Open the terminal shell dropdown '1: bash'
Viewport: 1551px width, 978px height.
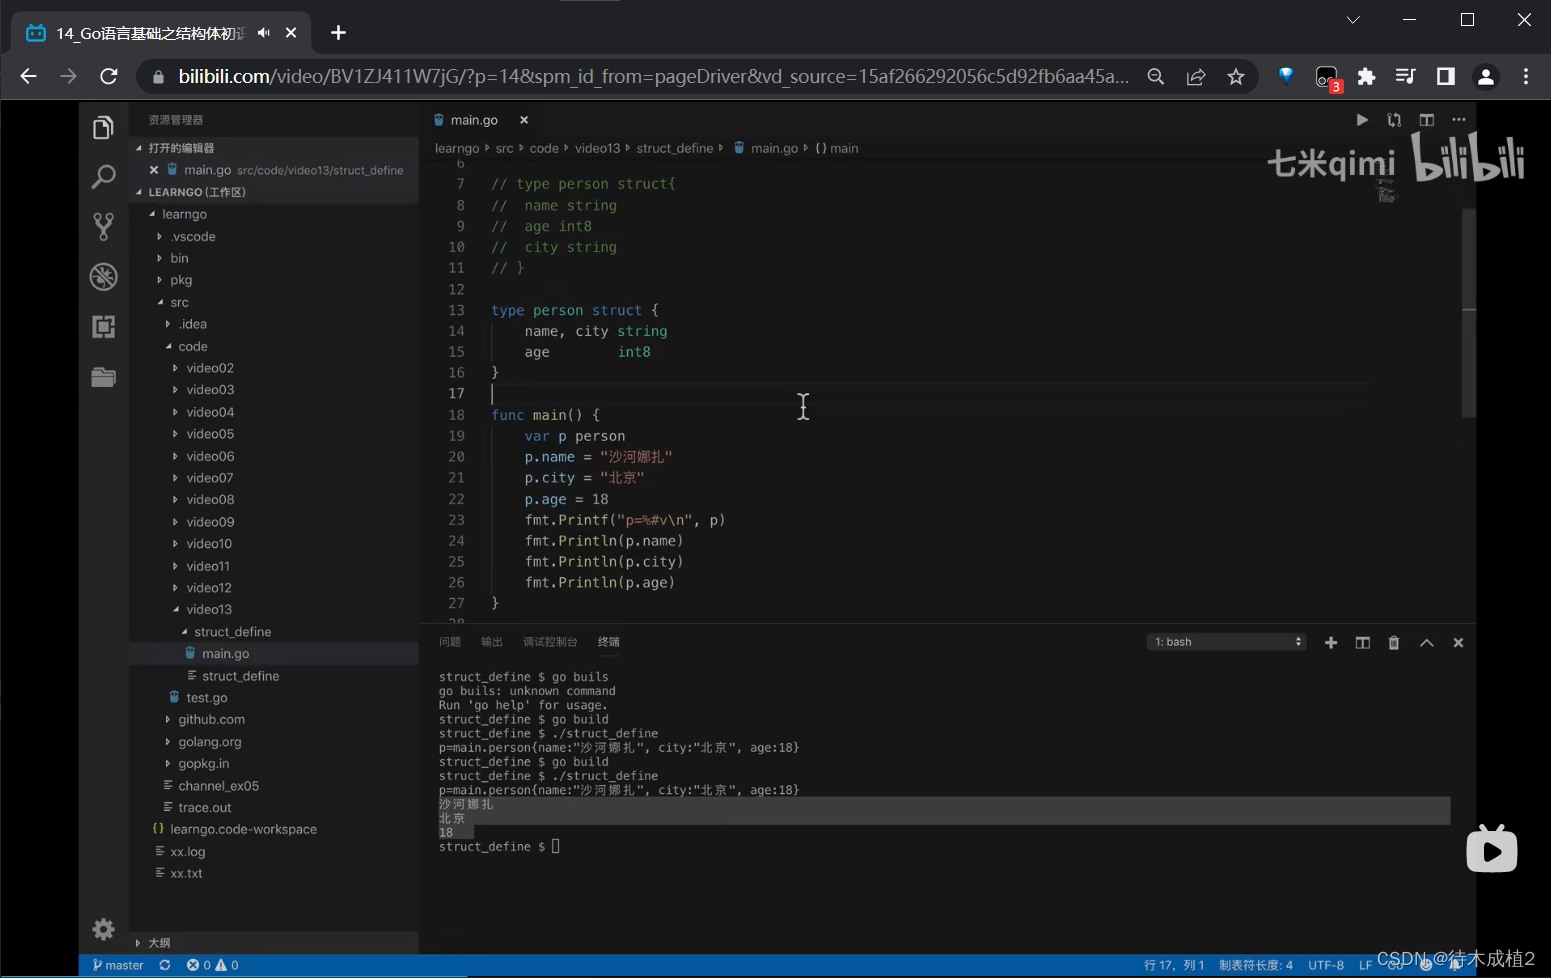[x=1227, y=642]
